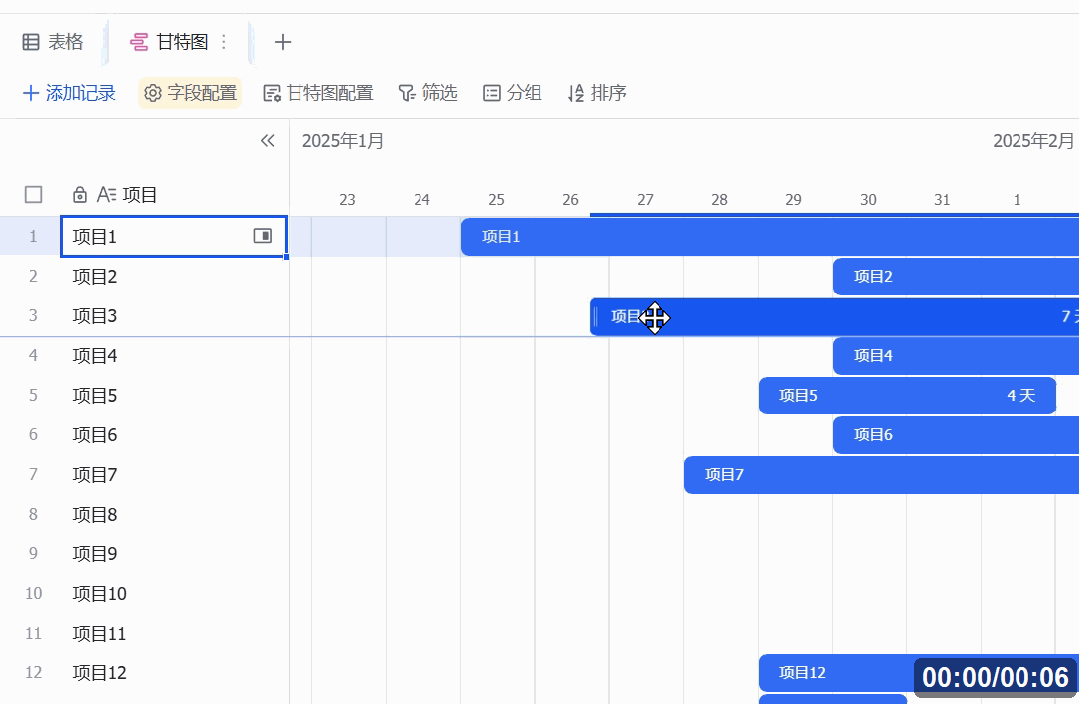This screenshot has width=1079, height=704.
Task: Select the 项目12 row in the list
Action: (x=100, y=673)
